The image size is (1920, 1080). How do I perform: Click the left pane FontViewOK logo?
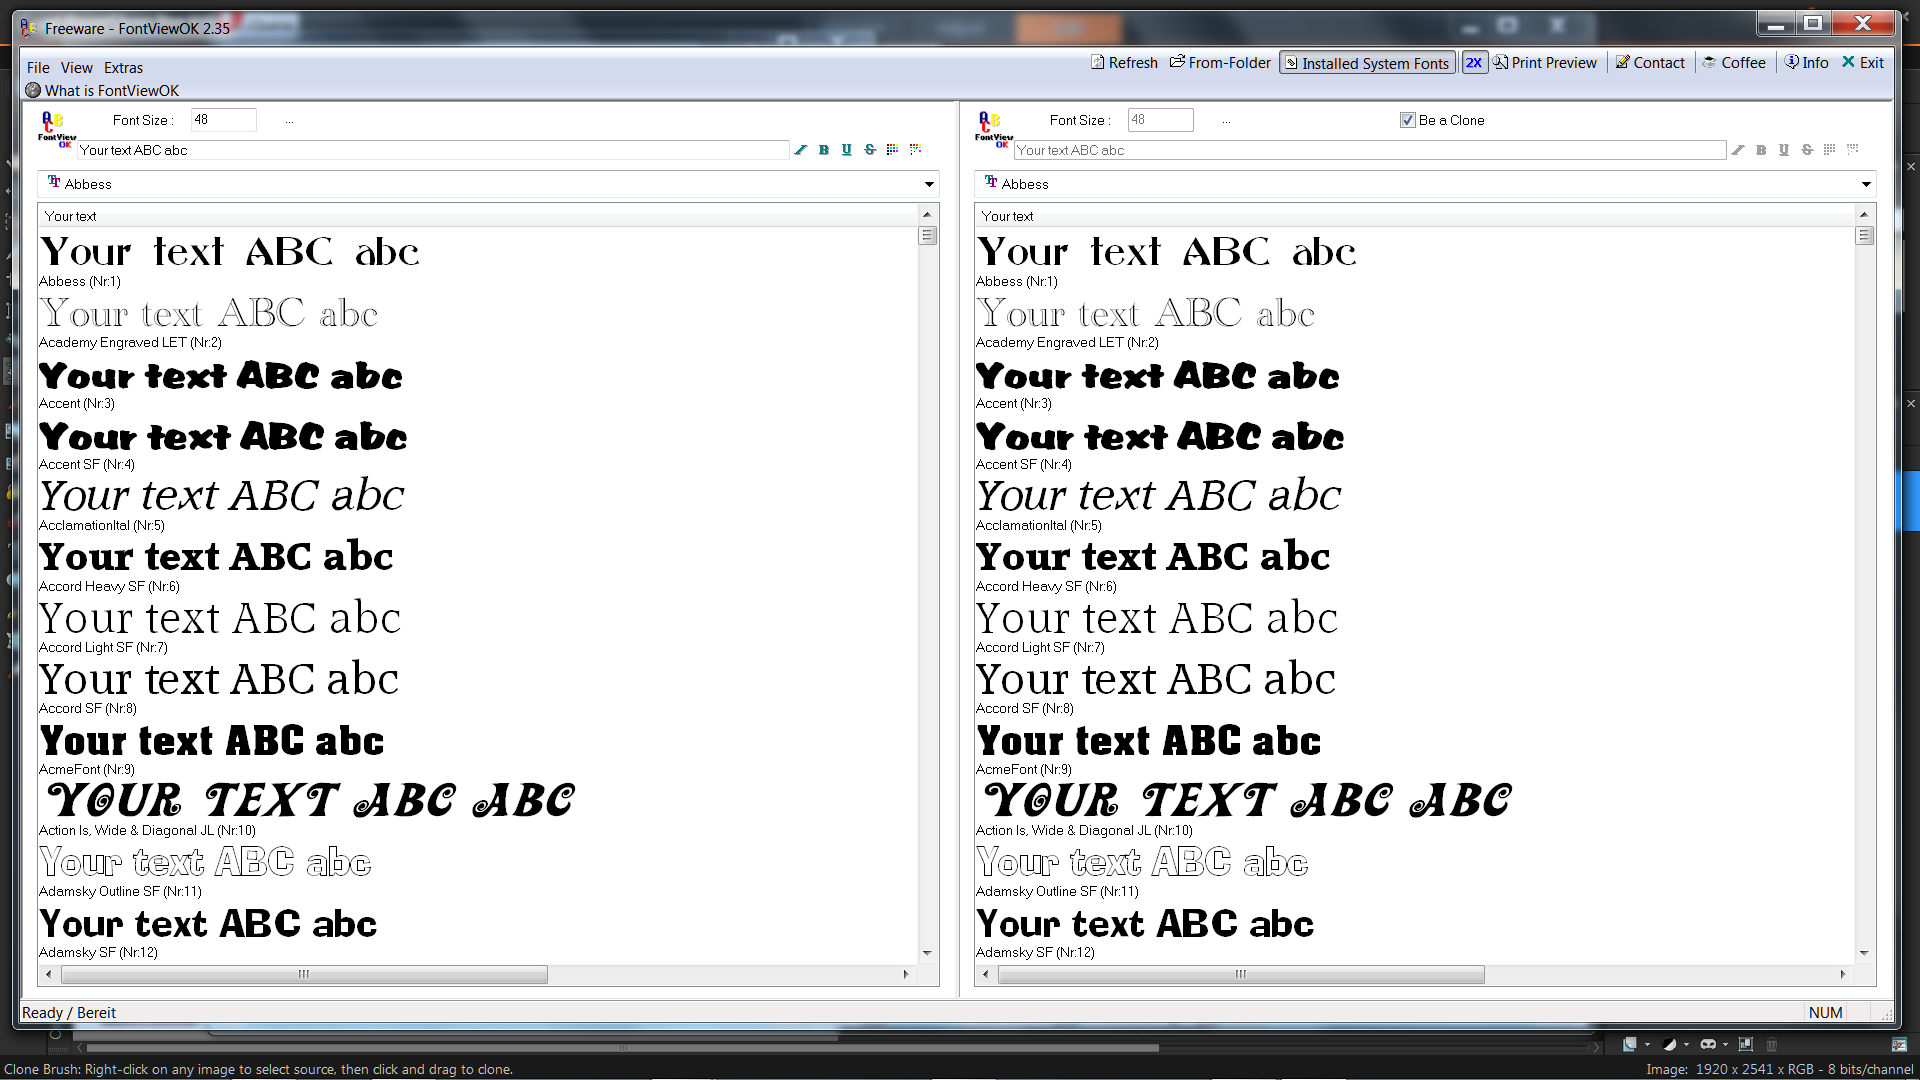tap(57, 130)
